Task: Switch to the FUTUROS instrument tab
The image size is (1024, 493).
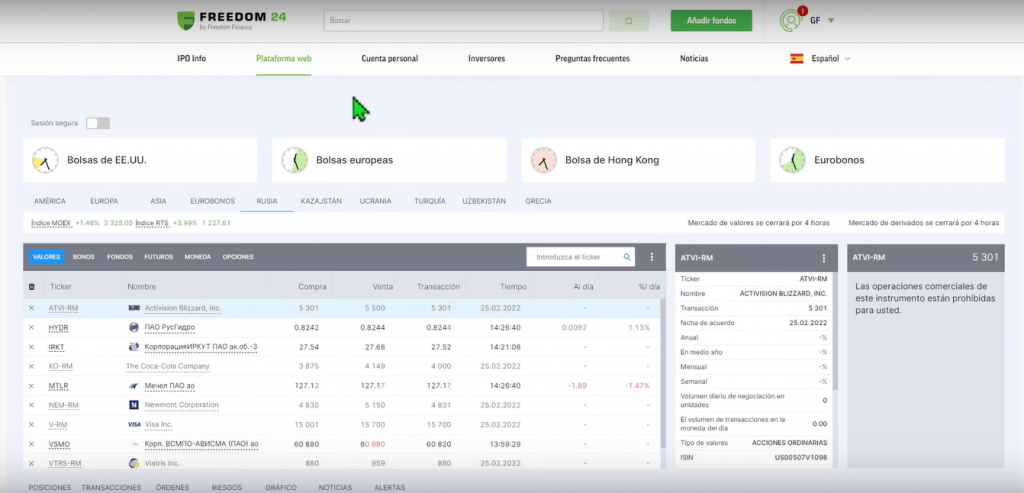Action: pos(159,257)
